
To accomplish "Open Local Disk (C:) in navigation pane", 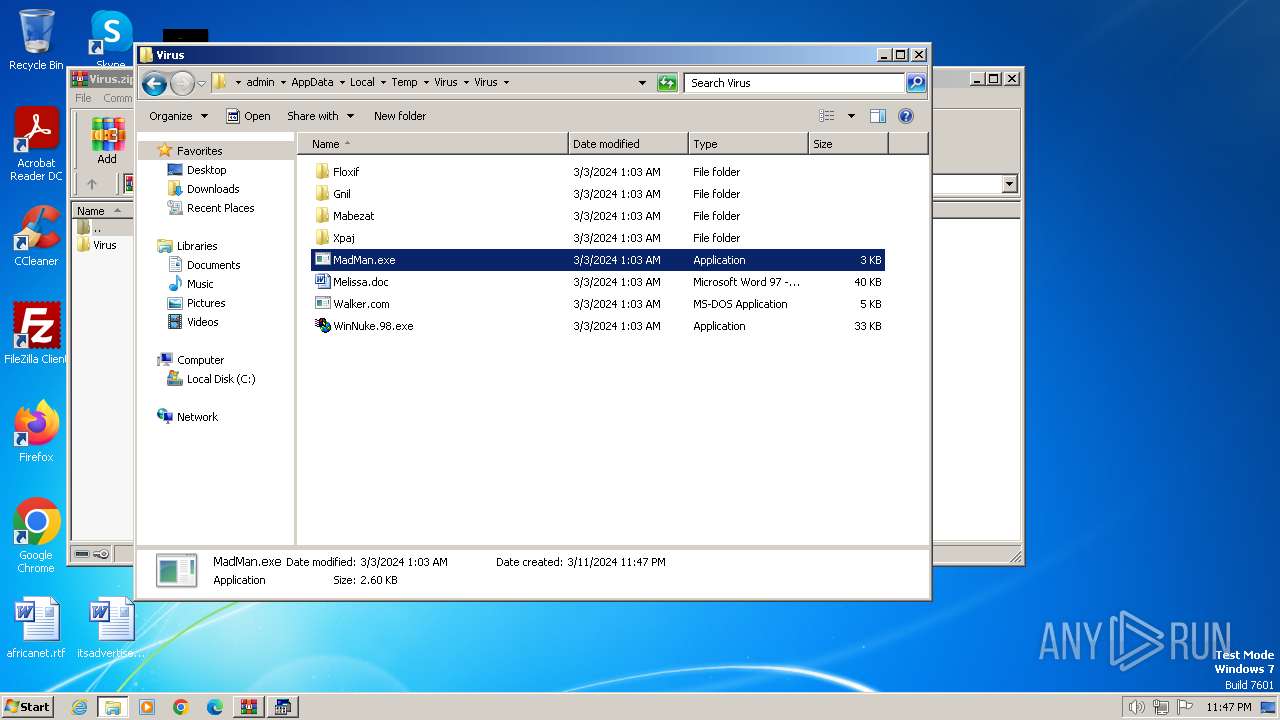I will [x=220, y=379].
